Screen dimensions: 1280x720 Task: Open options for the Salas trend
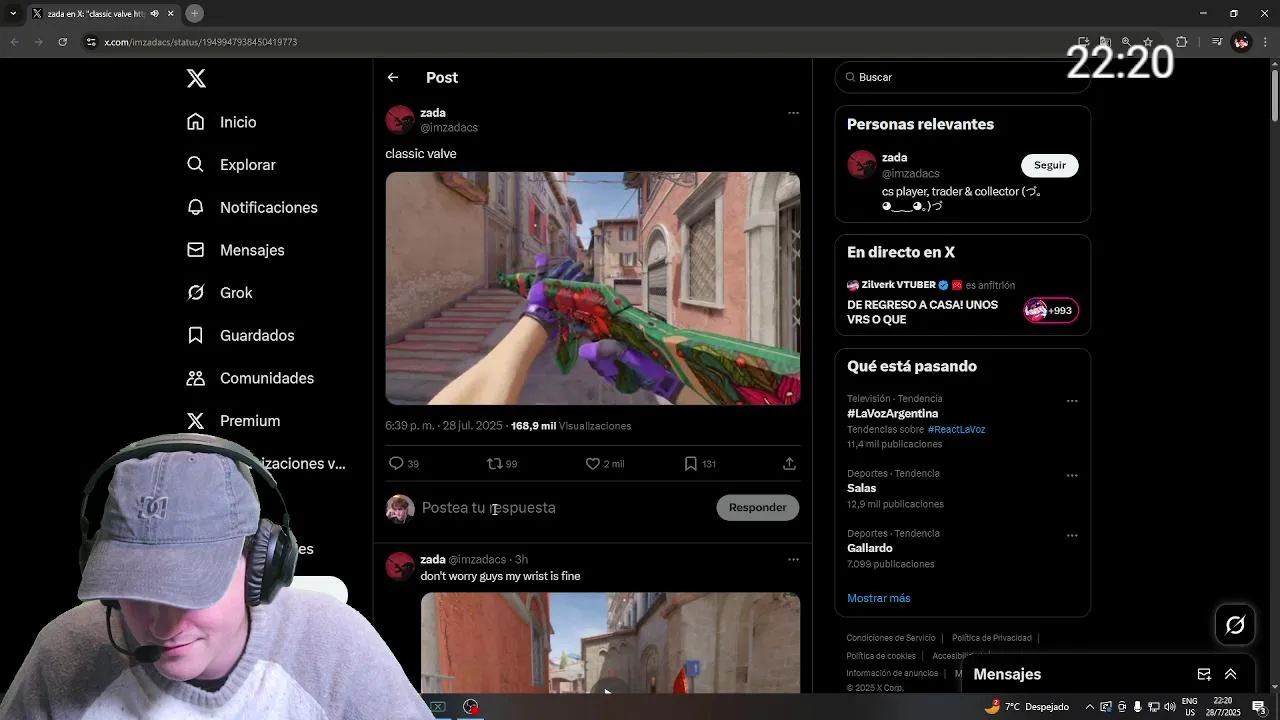(1072, 475)
